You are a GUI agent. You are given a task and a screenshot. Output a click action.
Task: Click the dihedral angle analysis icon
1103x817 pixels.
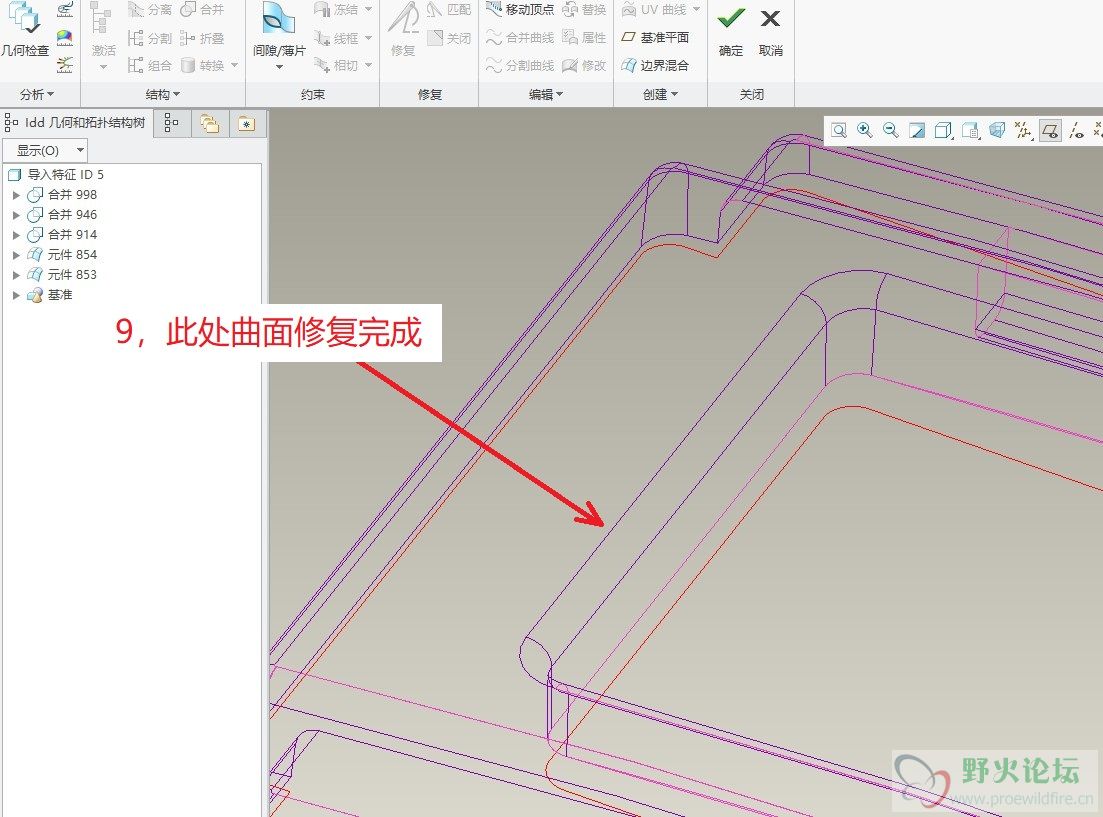coord(65,65)
